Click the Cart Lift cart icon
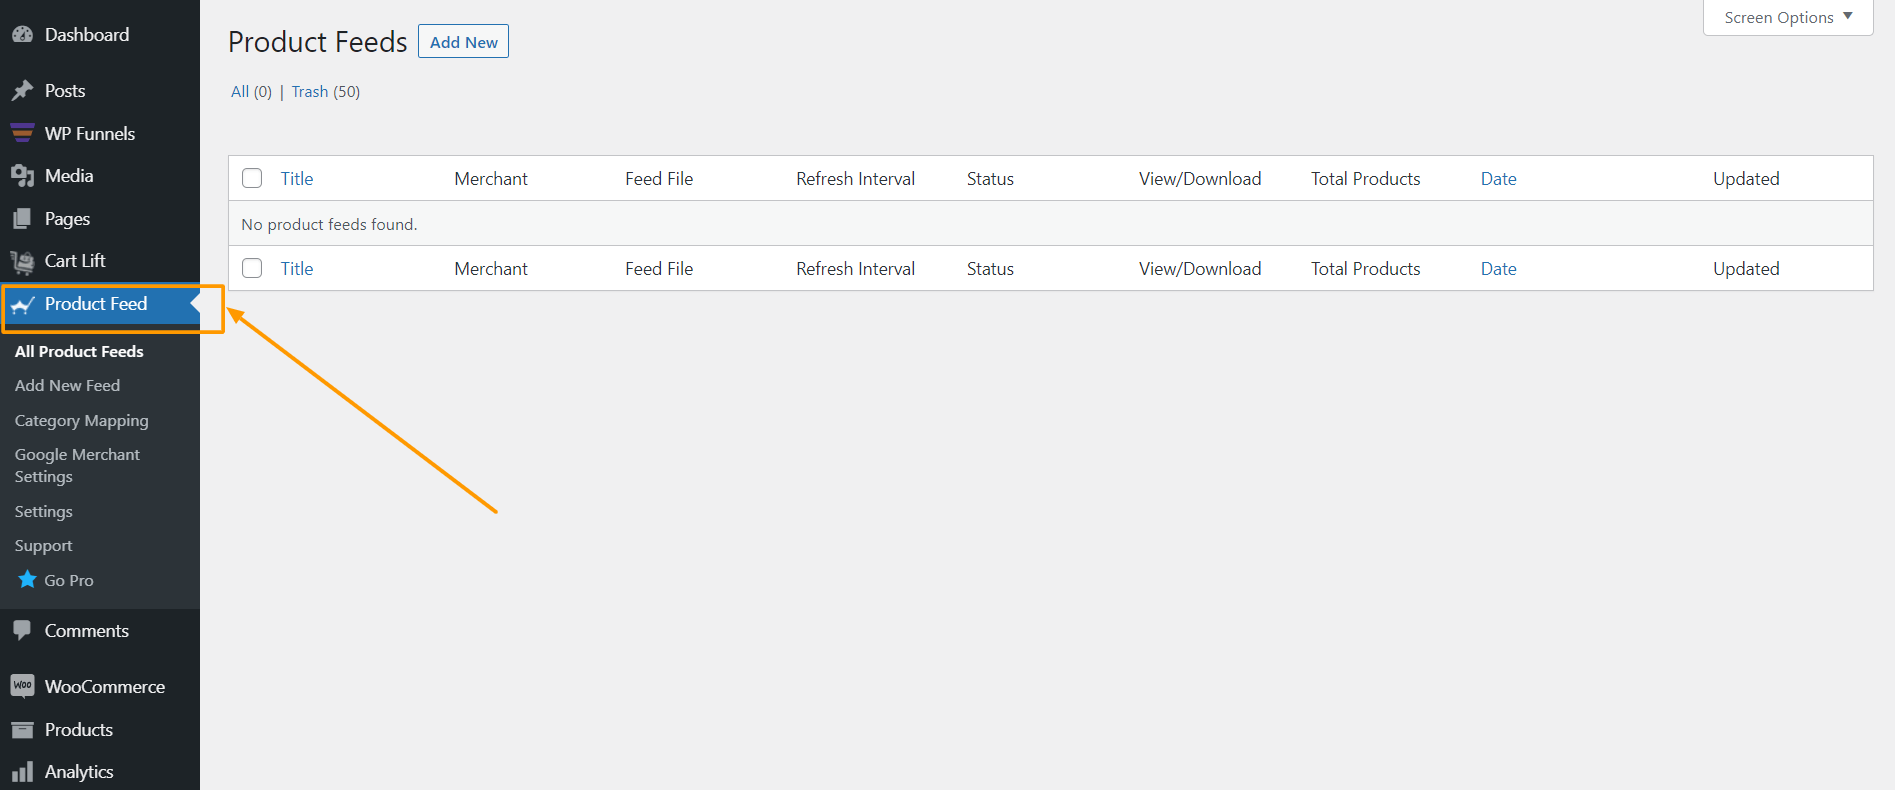This screenshot has width=1895, height=790. pos(22,262)
